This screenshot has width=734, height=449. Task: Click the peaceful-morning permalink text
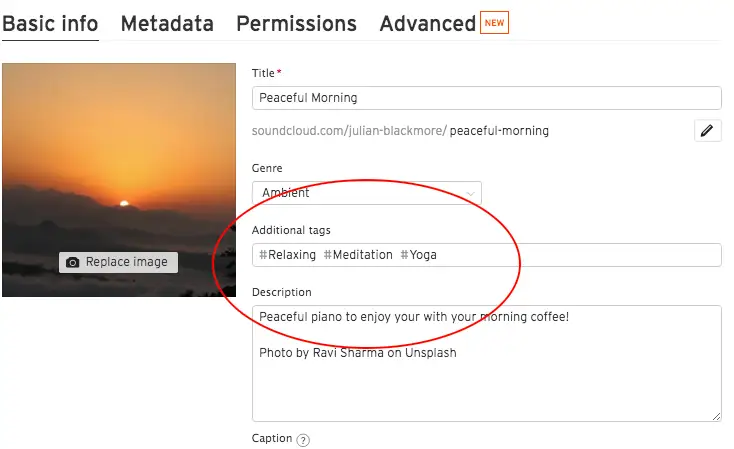499,131
